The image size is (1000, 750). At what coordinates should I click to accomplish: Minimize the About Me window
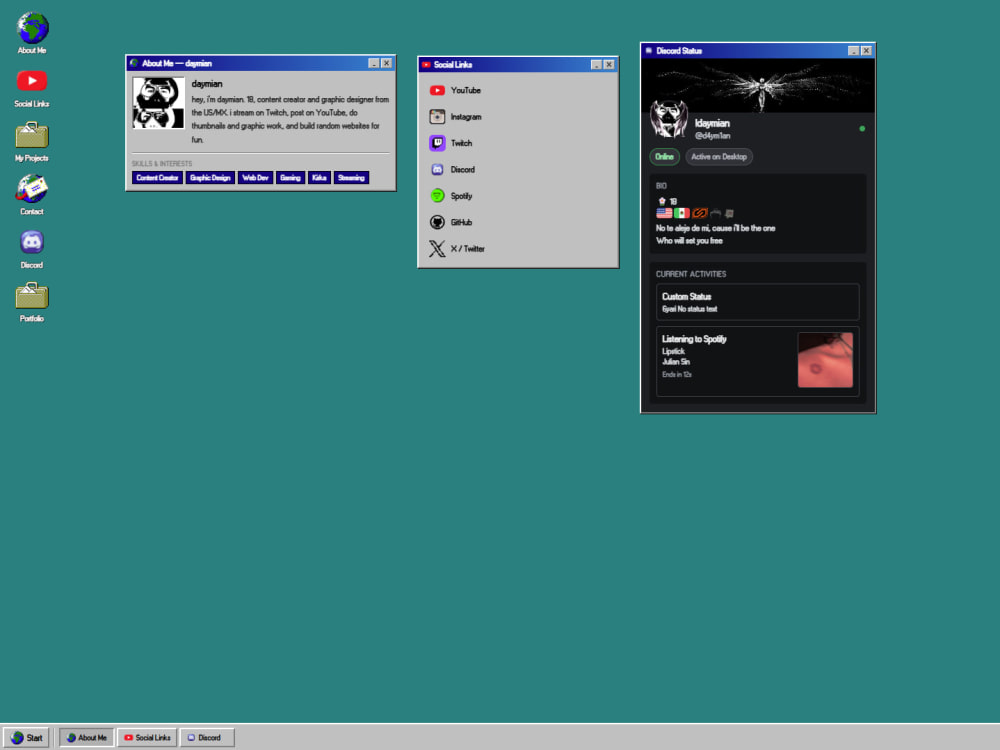coord(374,63)
